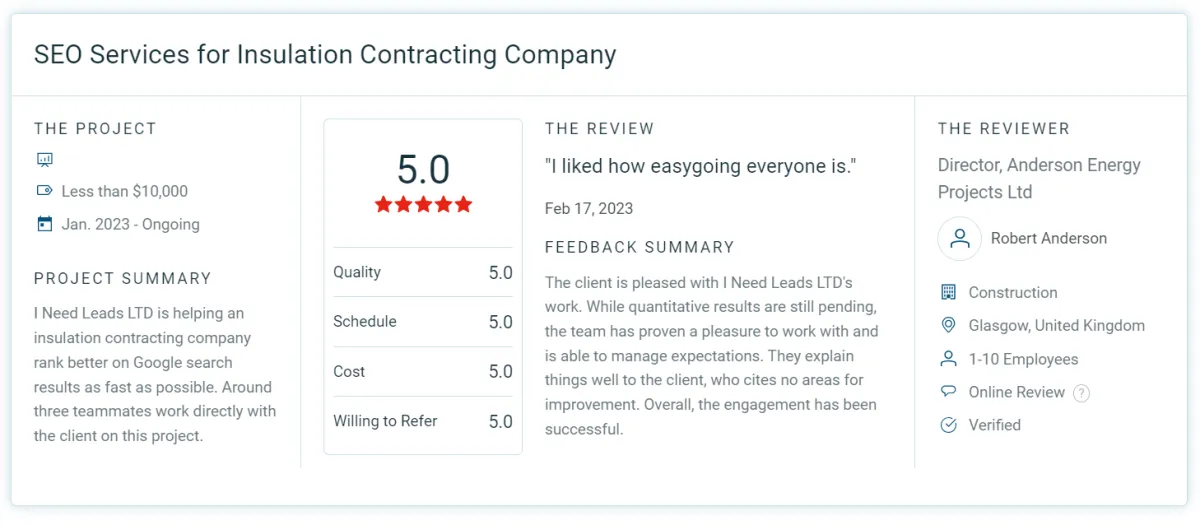Select the Quality rating row
This screenshot has width=1200, height=525.
tap(422, 272)
